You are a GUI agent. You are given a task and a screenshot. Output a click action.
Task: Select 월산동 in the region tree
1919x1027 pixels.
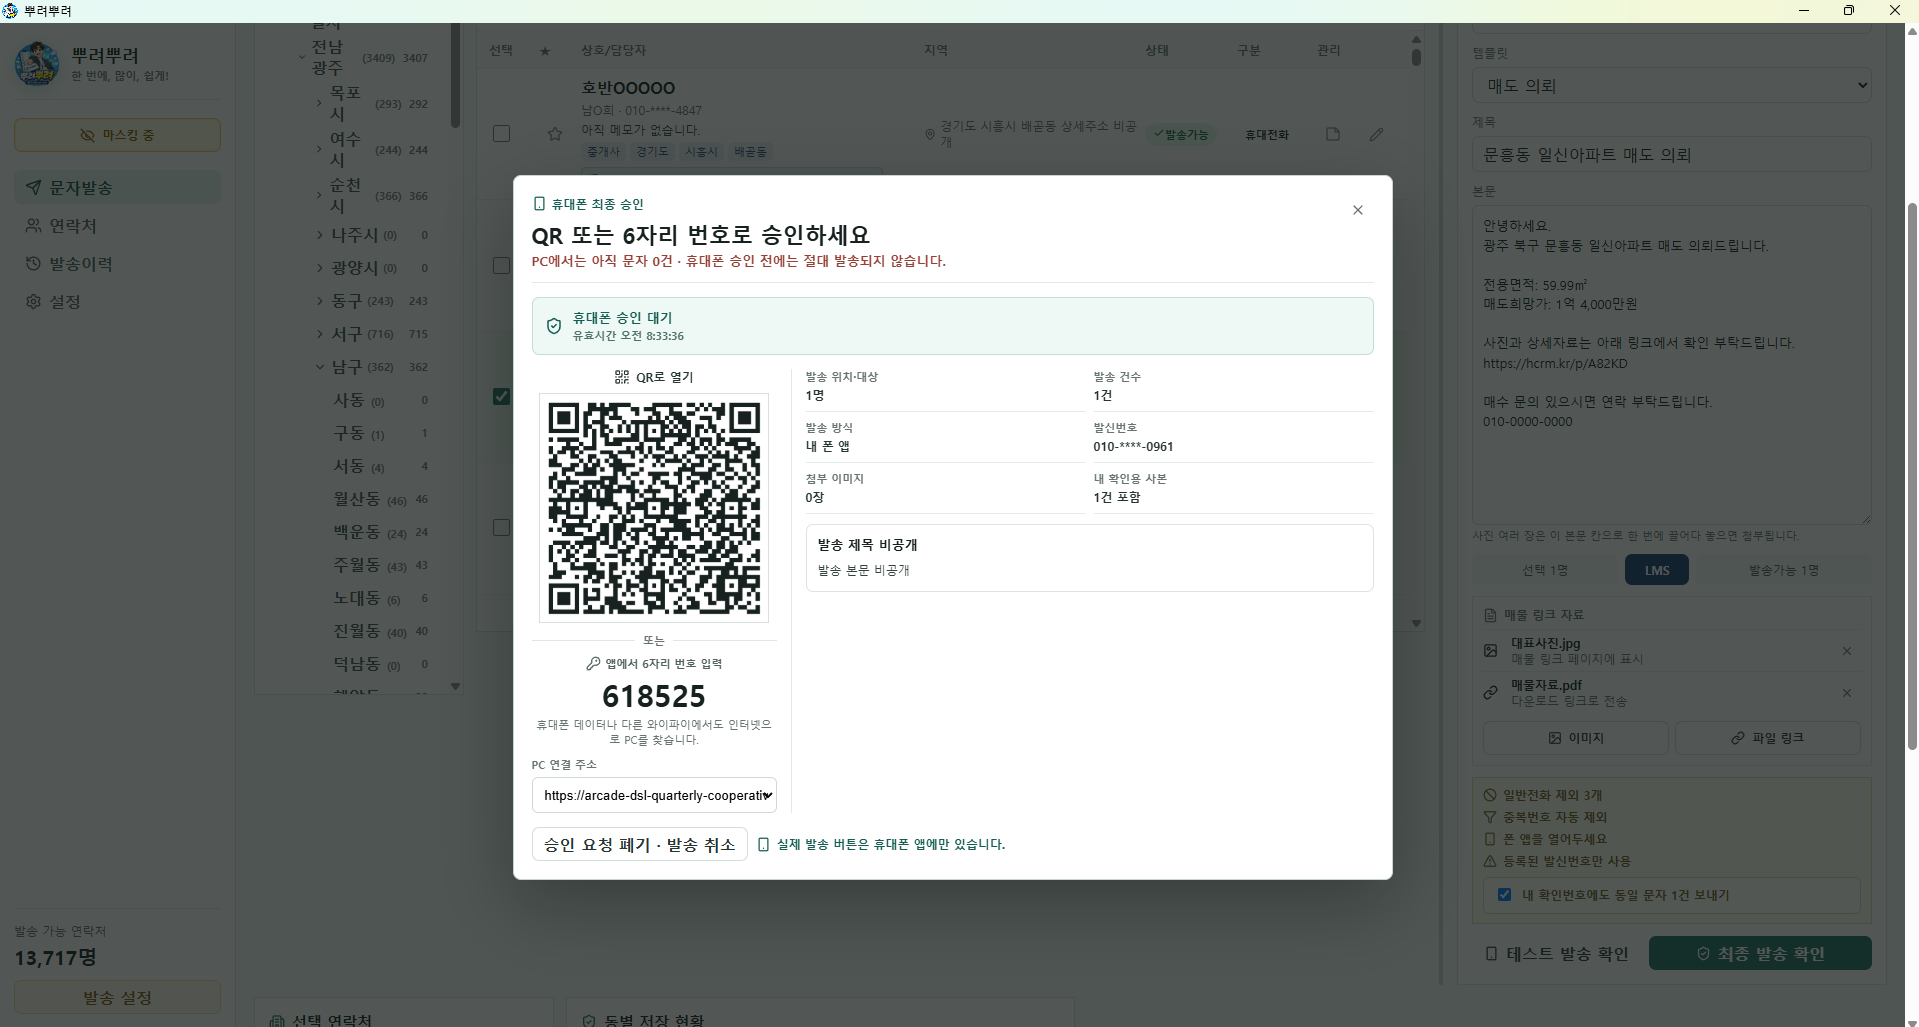pos(357,499)
